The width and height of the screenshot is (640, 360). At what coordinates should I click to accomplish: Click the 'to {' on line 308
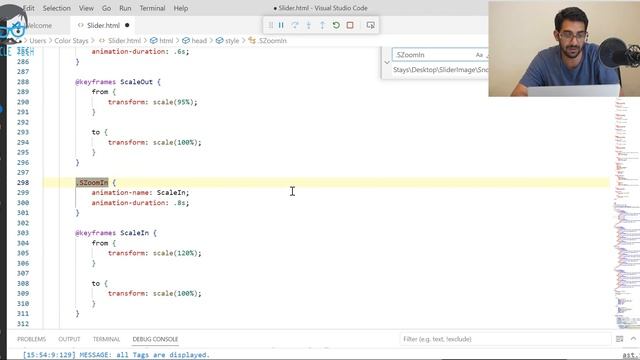pos(100,284)
